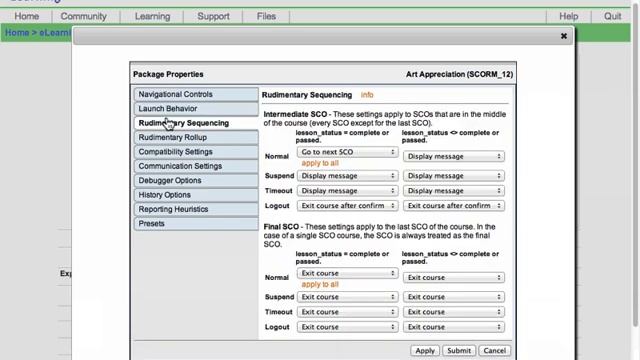Open Intermediate SCO Timeout complete dropdown
Screen dimensions: 640x360
(347, 191)
